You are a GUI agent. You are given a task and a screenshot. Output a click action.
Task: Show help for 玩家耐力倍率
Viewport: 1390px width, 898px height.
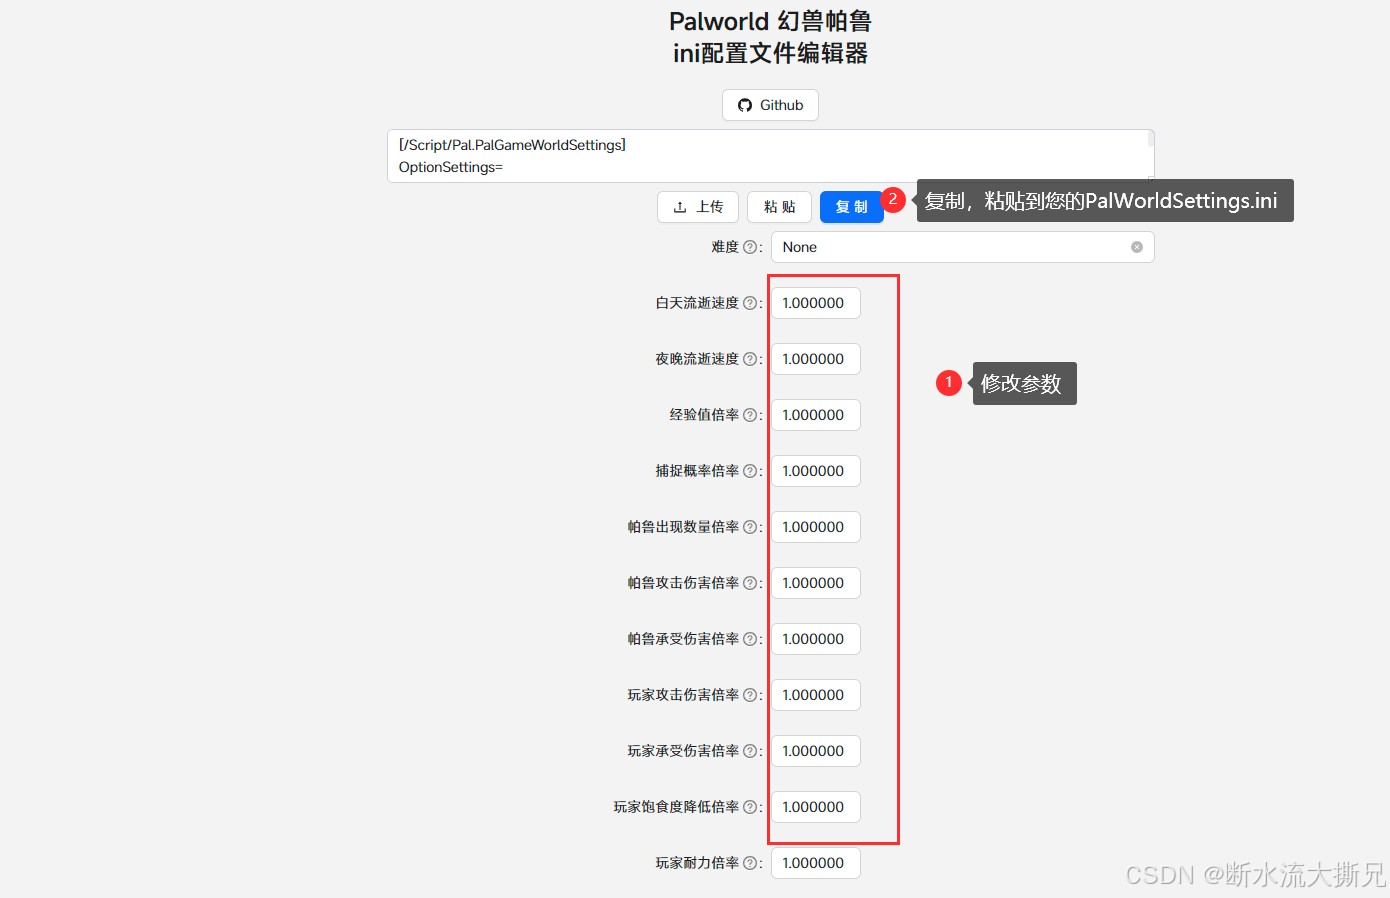coord(750,863)
